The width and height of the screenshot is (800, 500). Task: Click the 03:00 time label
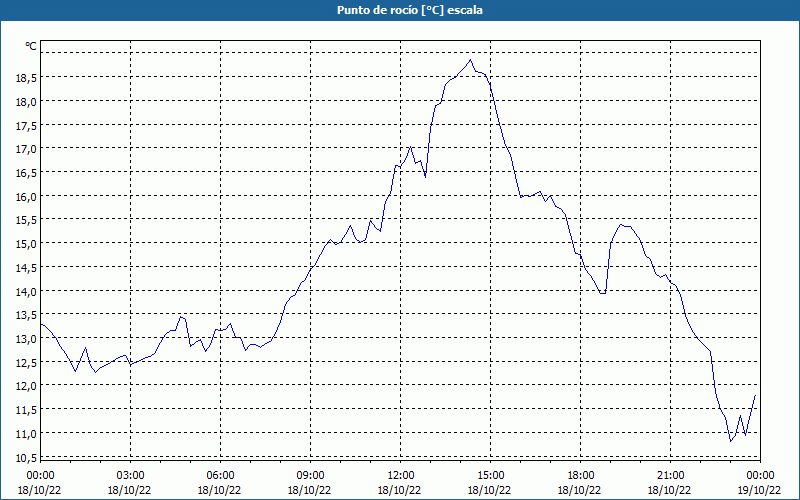coord(130,476)
